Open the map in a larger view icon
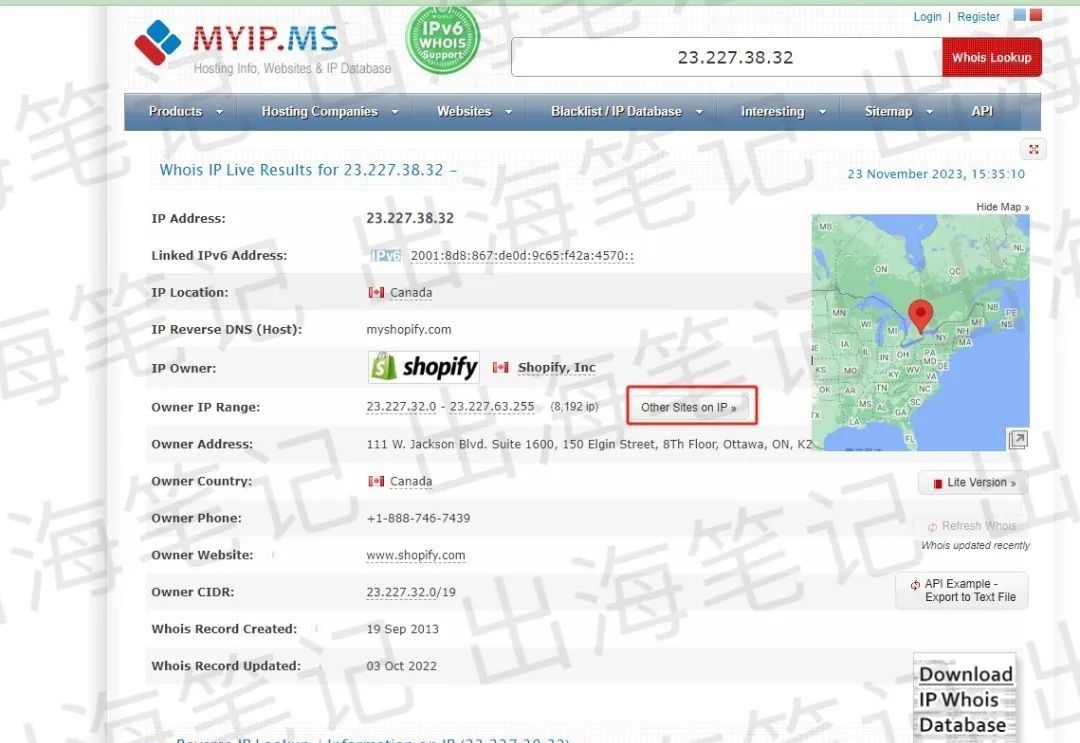The width and height of the screenshot is (1080, 743). (x=1018, y=439)
